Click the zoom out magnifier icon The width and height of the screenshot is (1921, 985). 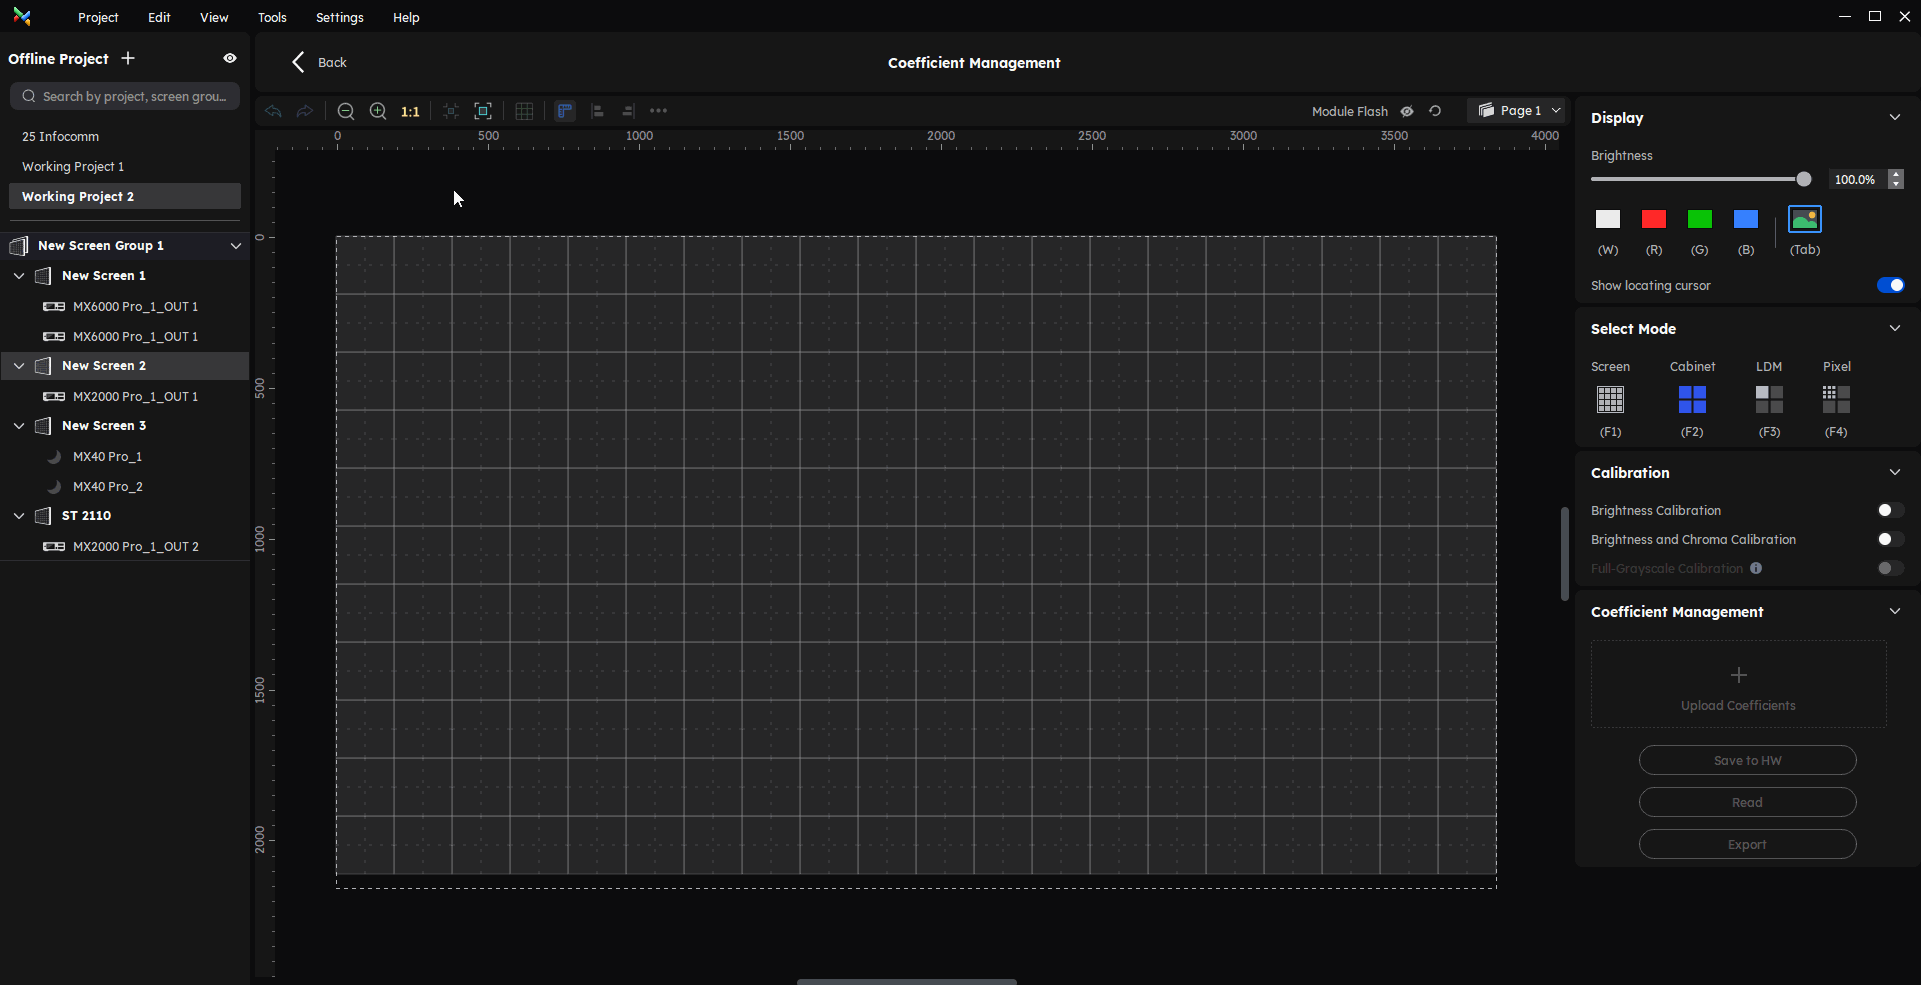click(x=346, y=111)
